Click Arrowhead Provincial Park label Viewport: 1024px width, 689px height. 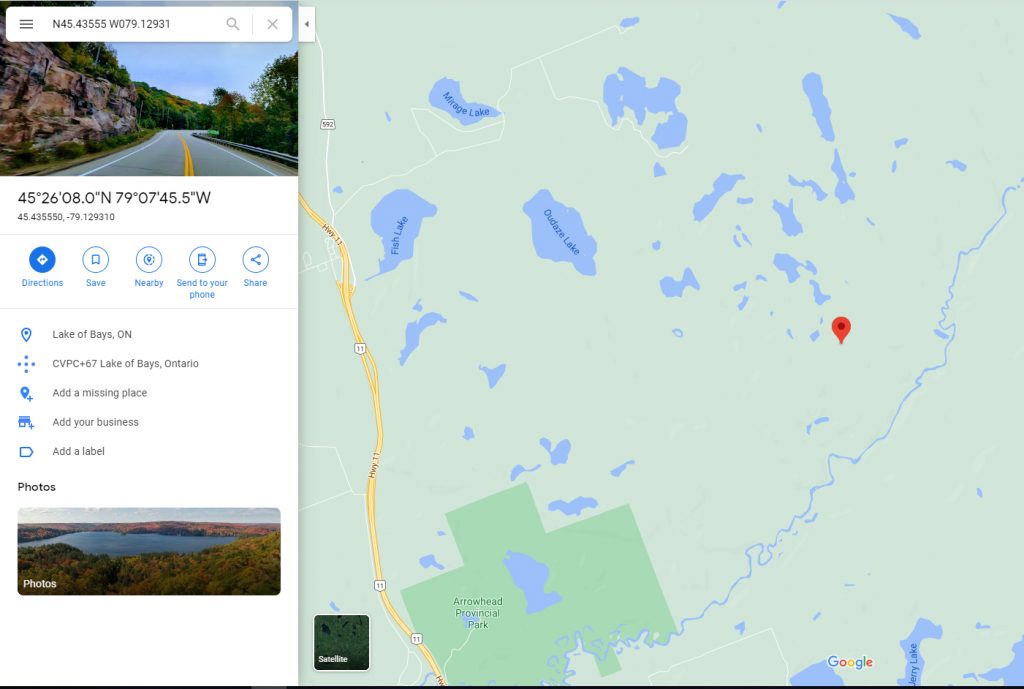(477, 613)
